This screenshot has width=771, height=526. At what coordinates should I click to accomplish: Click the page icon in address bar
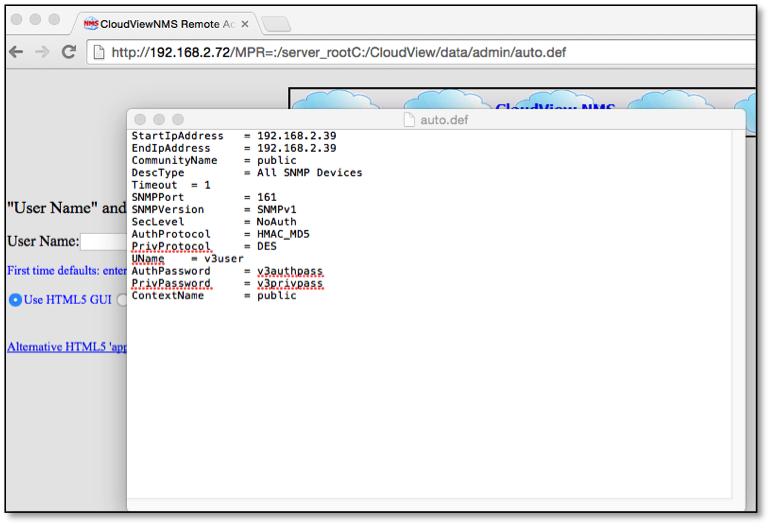pos(99,52)
